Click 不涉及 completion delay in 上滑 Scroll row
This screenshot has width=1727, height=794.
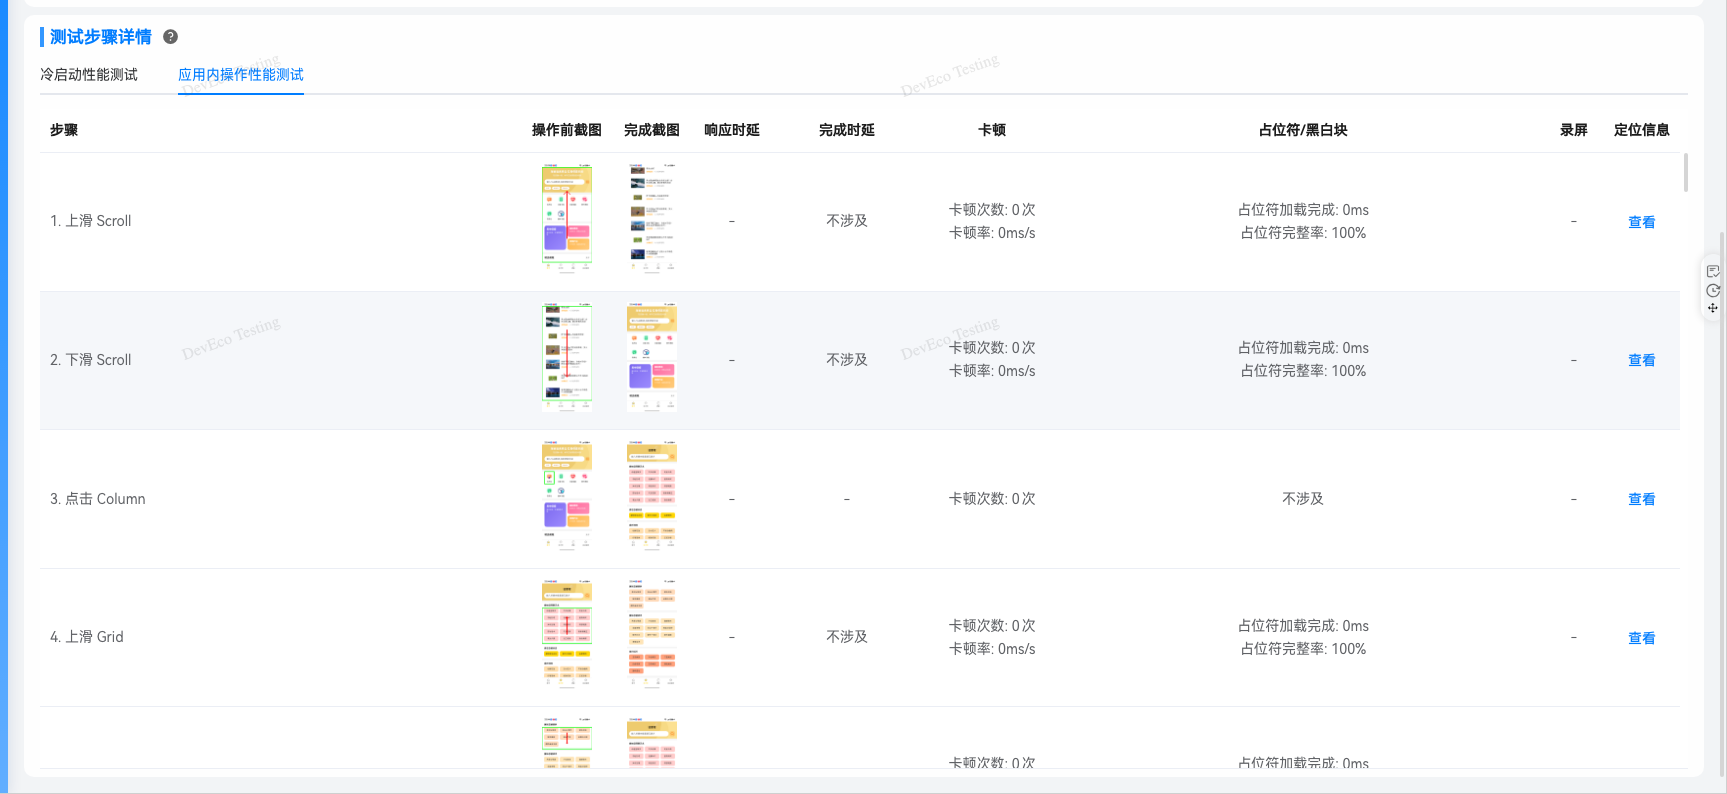pyautogui.click(x=847, y=221)
